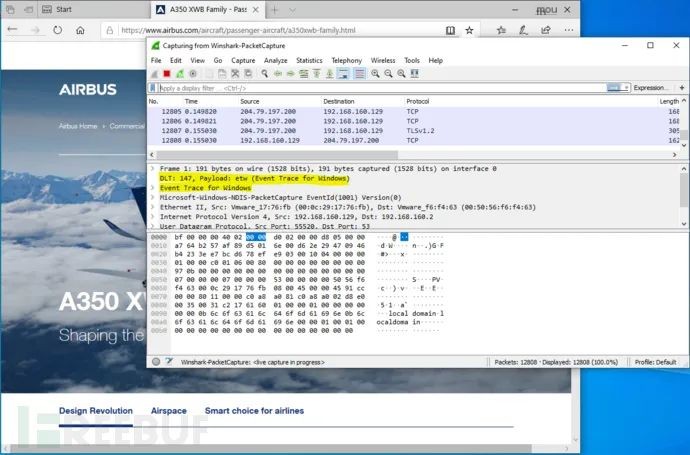Open Smart choice for airlines link
Screen dimensions: 690x455
254,411
